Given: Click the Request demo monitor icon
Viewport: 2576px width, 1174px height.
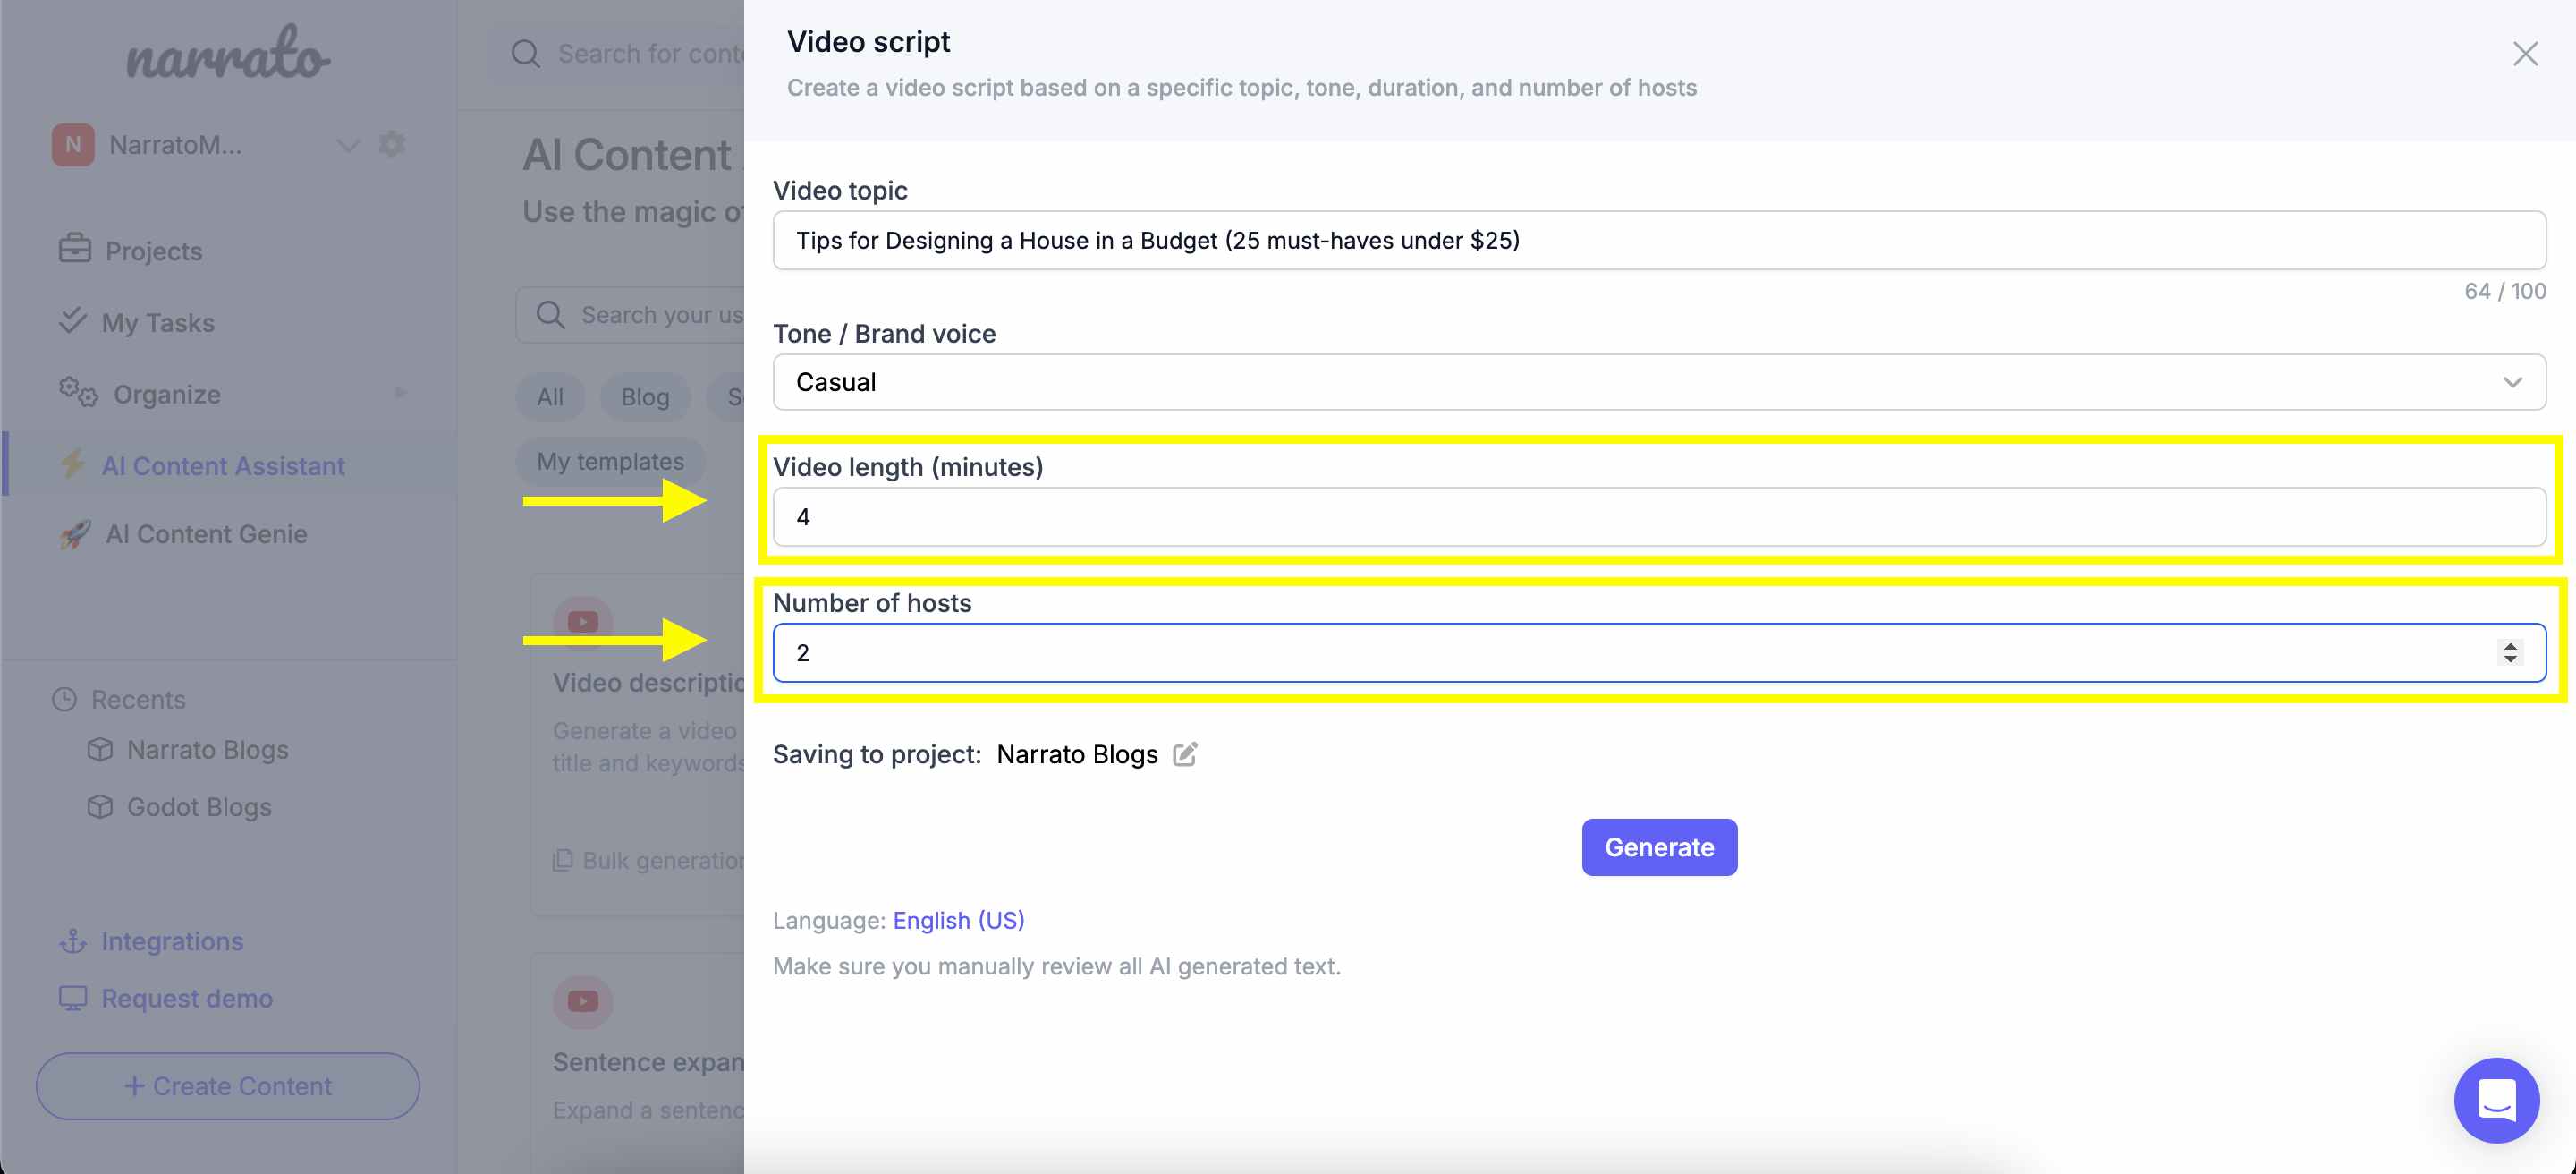Looking at the screenshot, I should pos(73,999).
